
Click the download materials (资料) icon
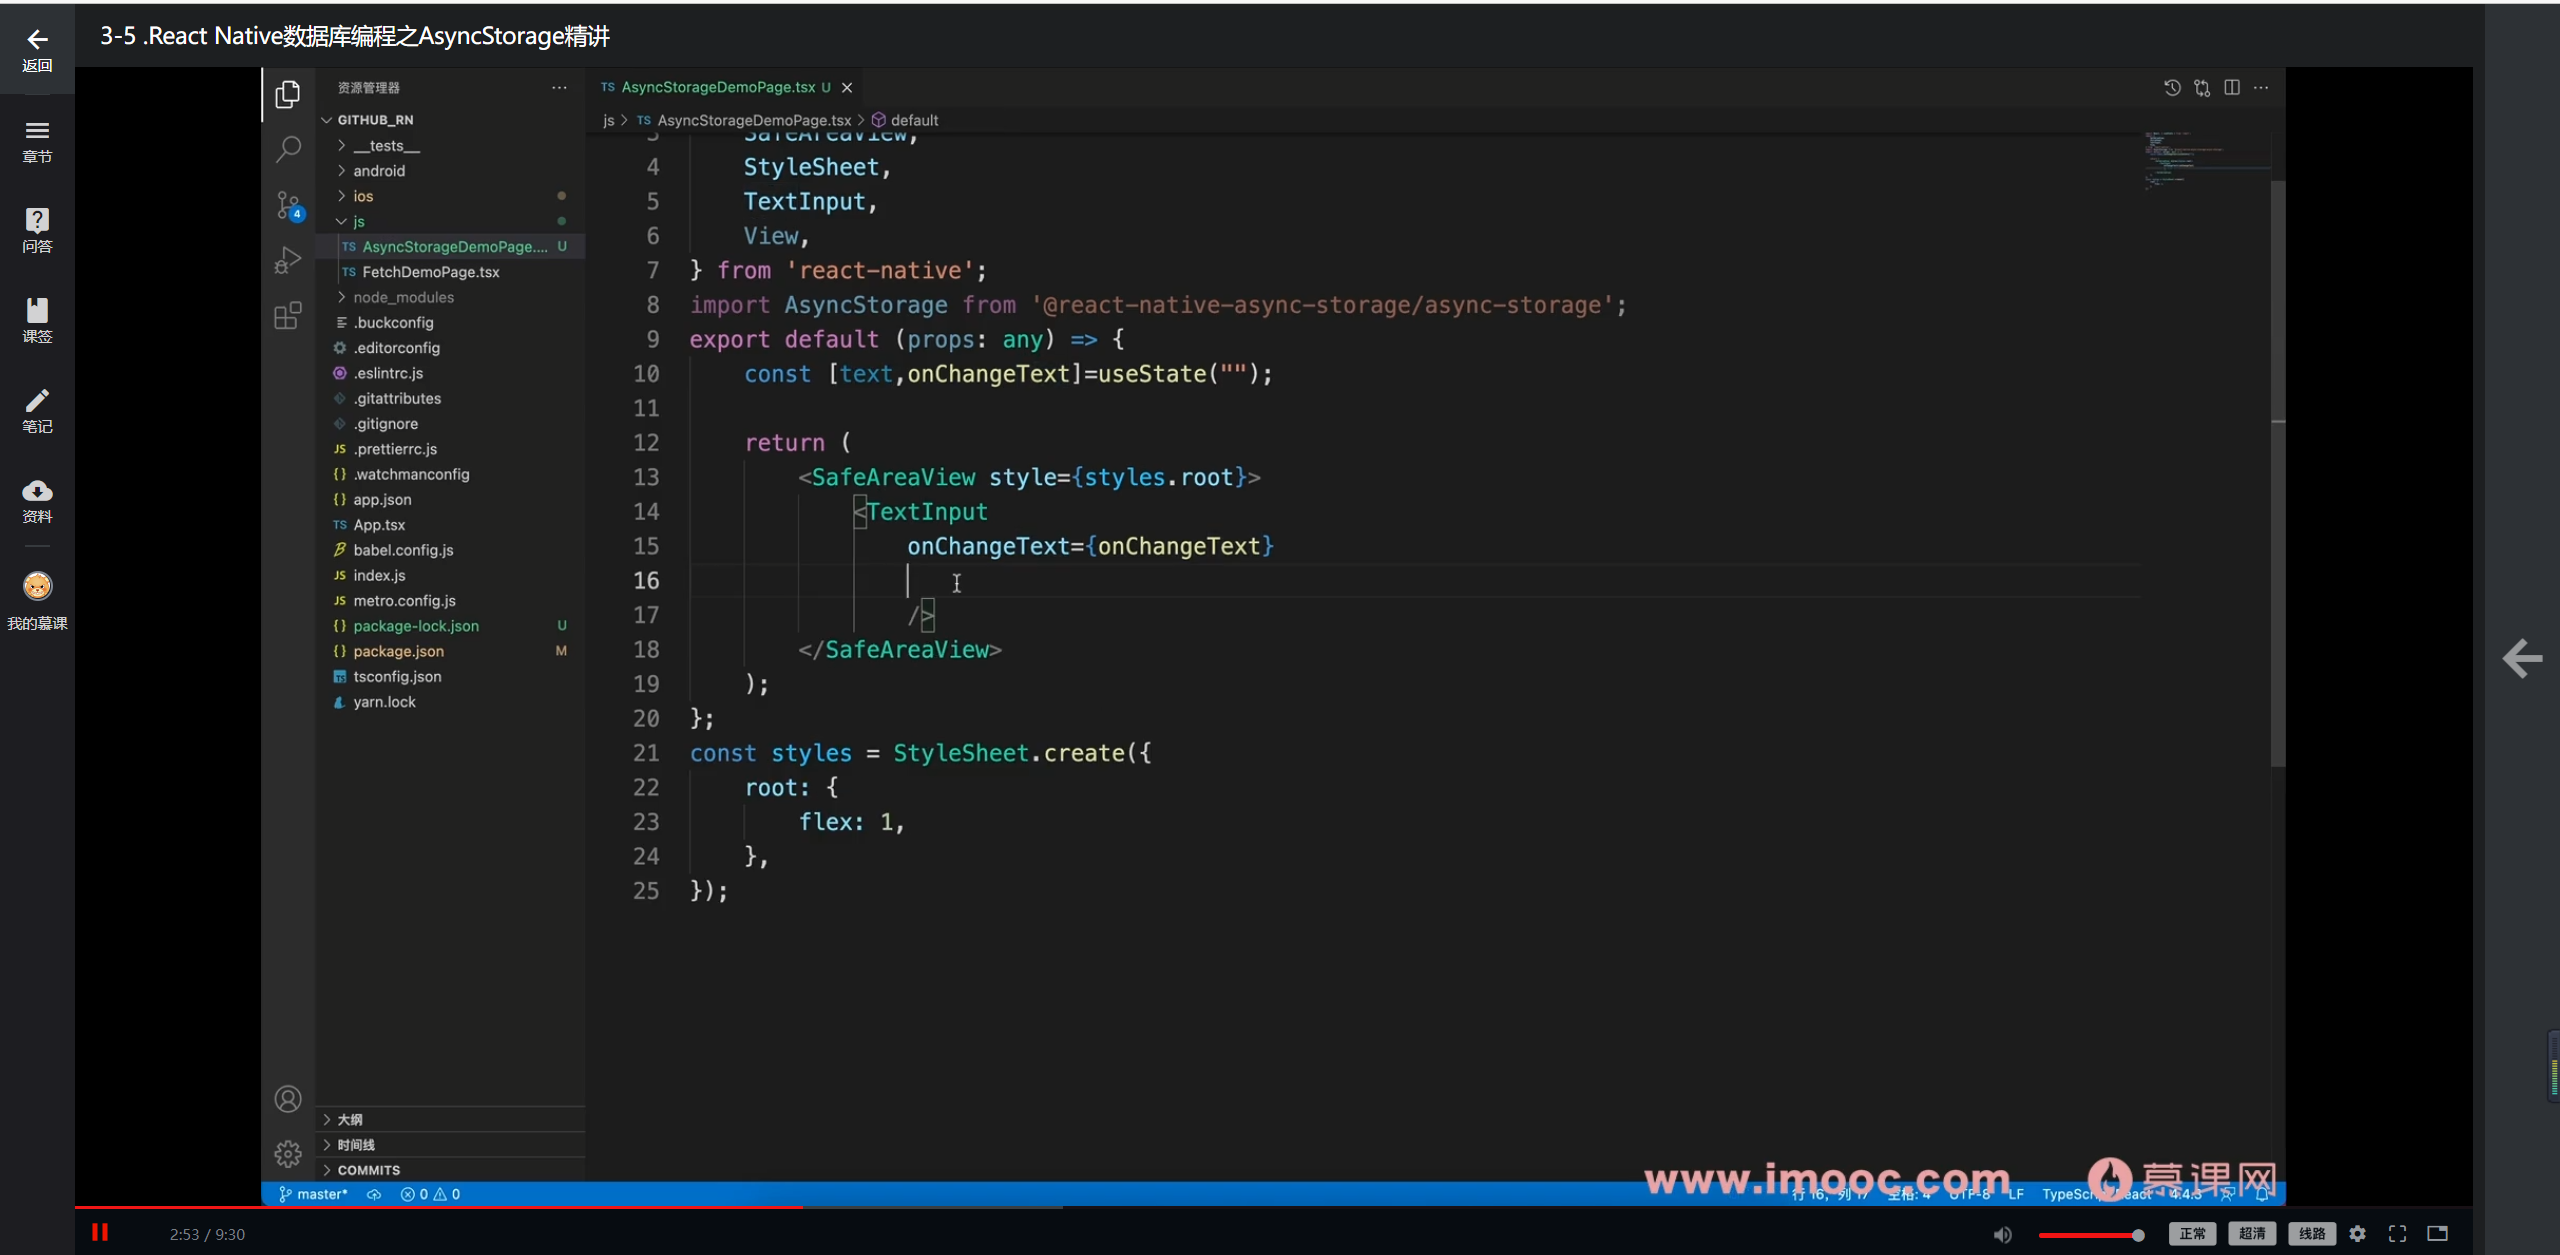click(37, 500)
